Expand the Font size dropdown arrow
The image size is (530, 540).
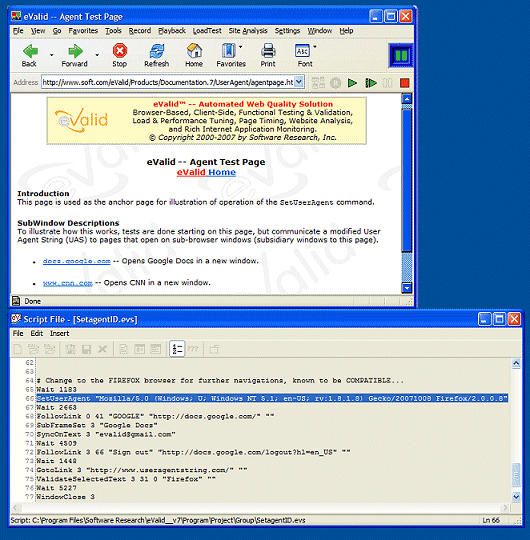315,47
